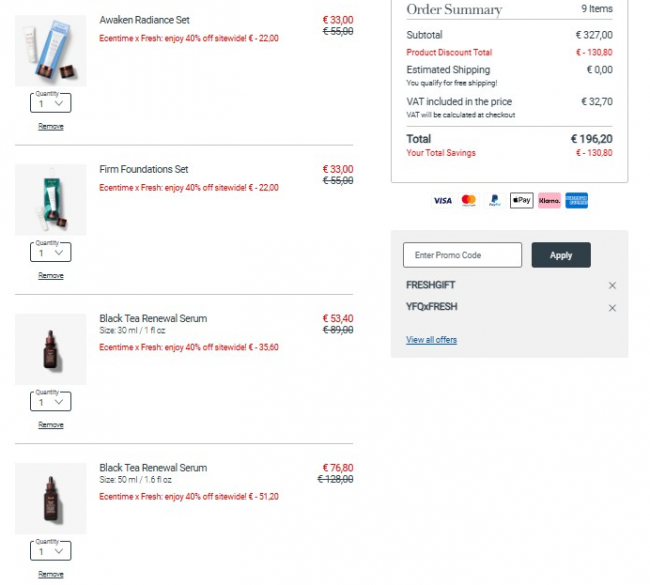This screenshot has width=650, height=585.
Task: Remove the YFQxFRESH promo code
Action: (x=612, y=308)
